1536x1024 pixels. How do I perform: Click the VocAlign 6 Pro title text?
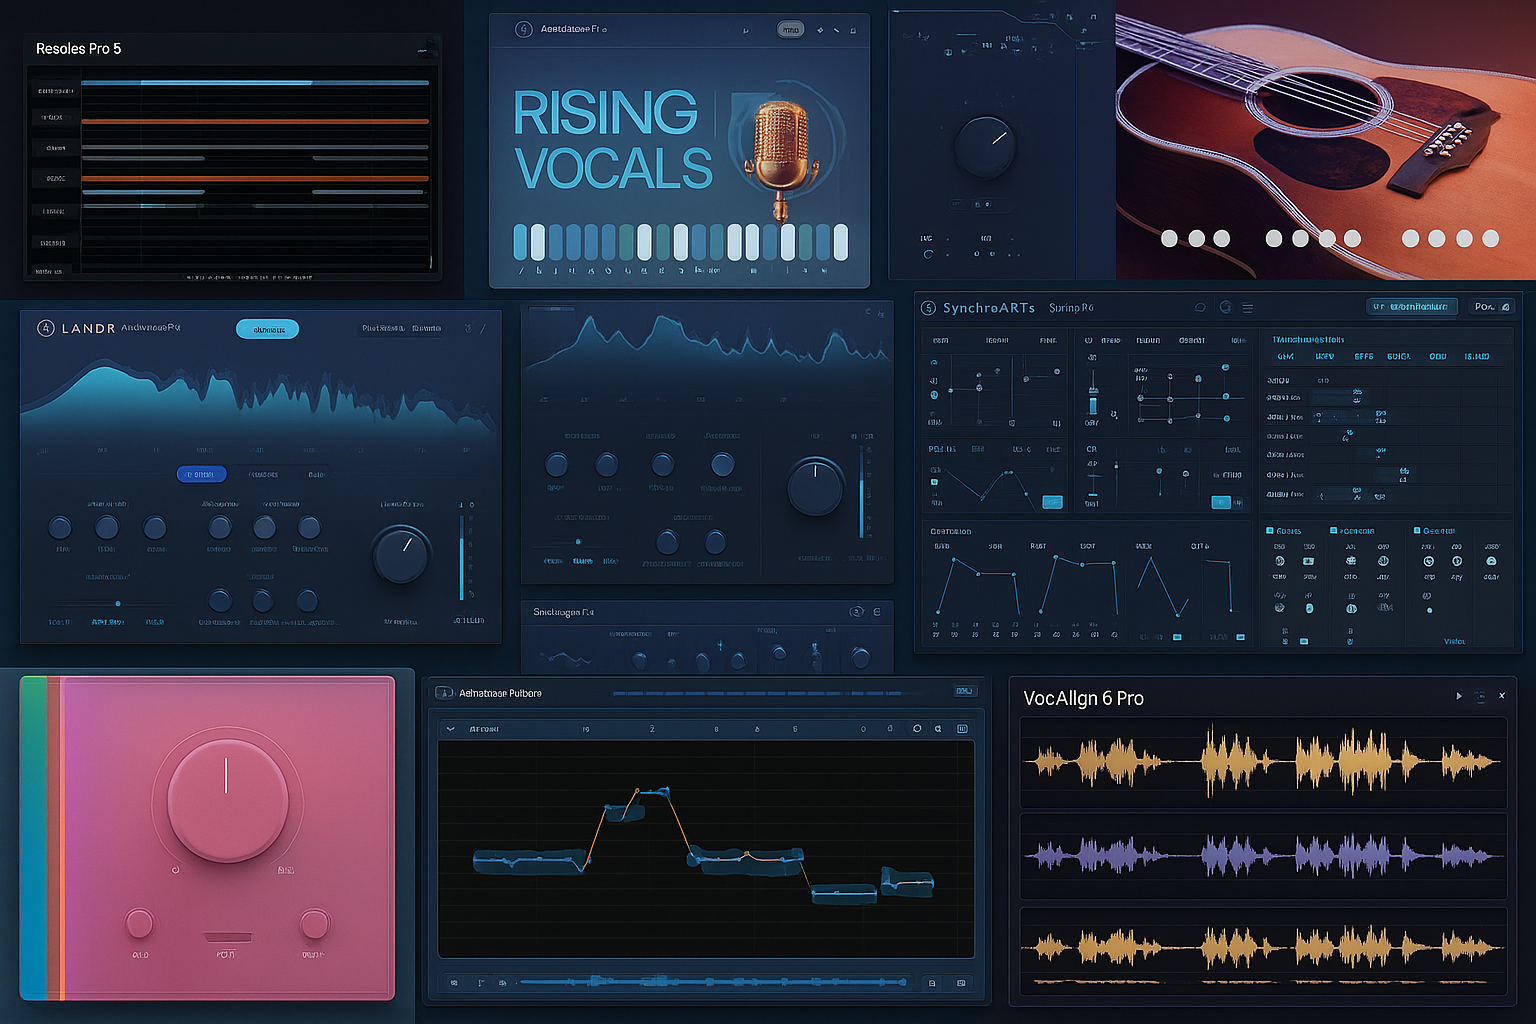tap(1083, 698)
